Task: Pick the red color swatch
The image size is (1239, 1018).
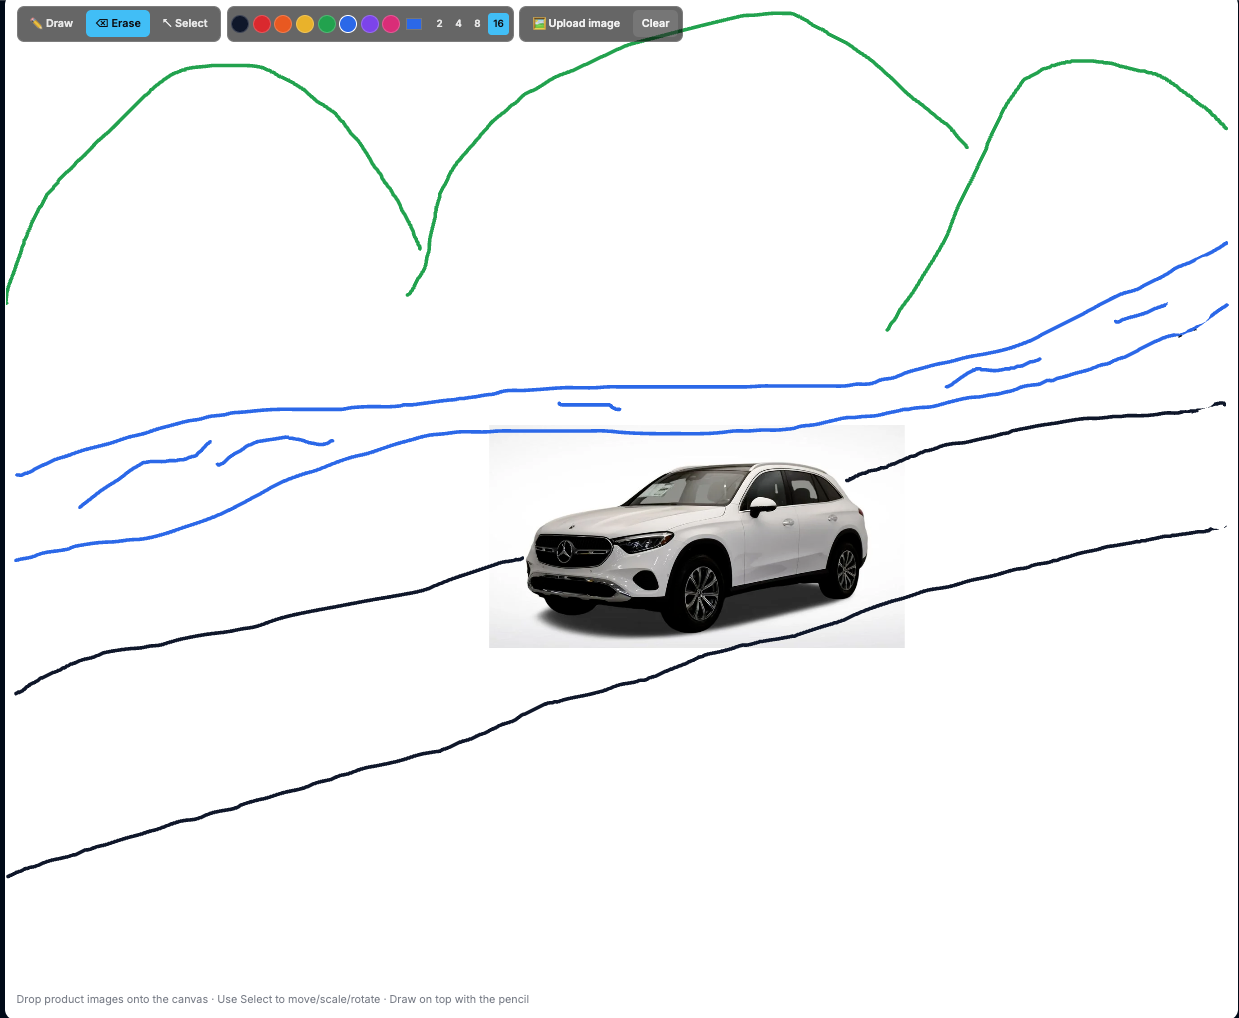Action: (262, 24)
